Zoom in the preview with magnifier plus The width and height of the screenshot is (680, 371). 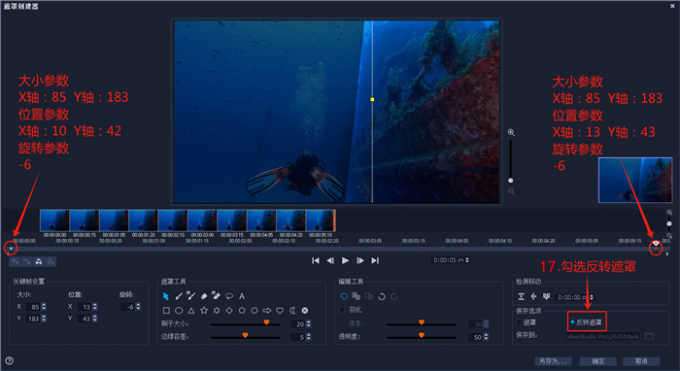(x=511, y=132)
